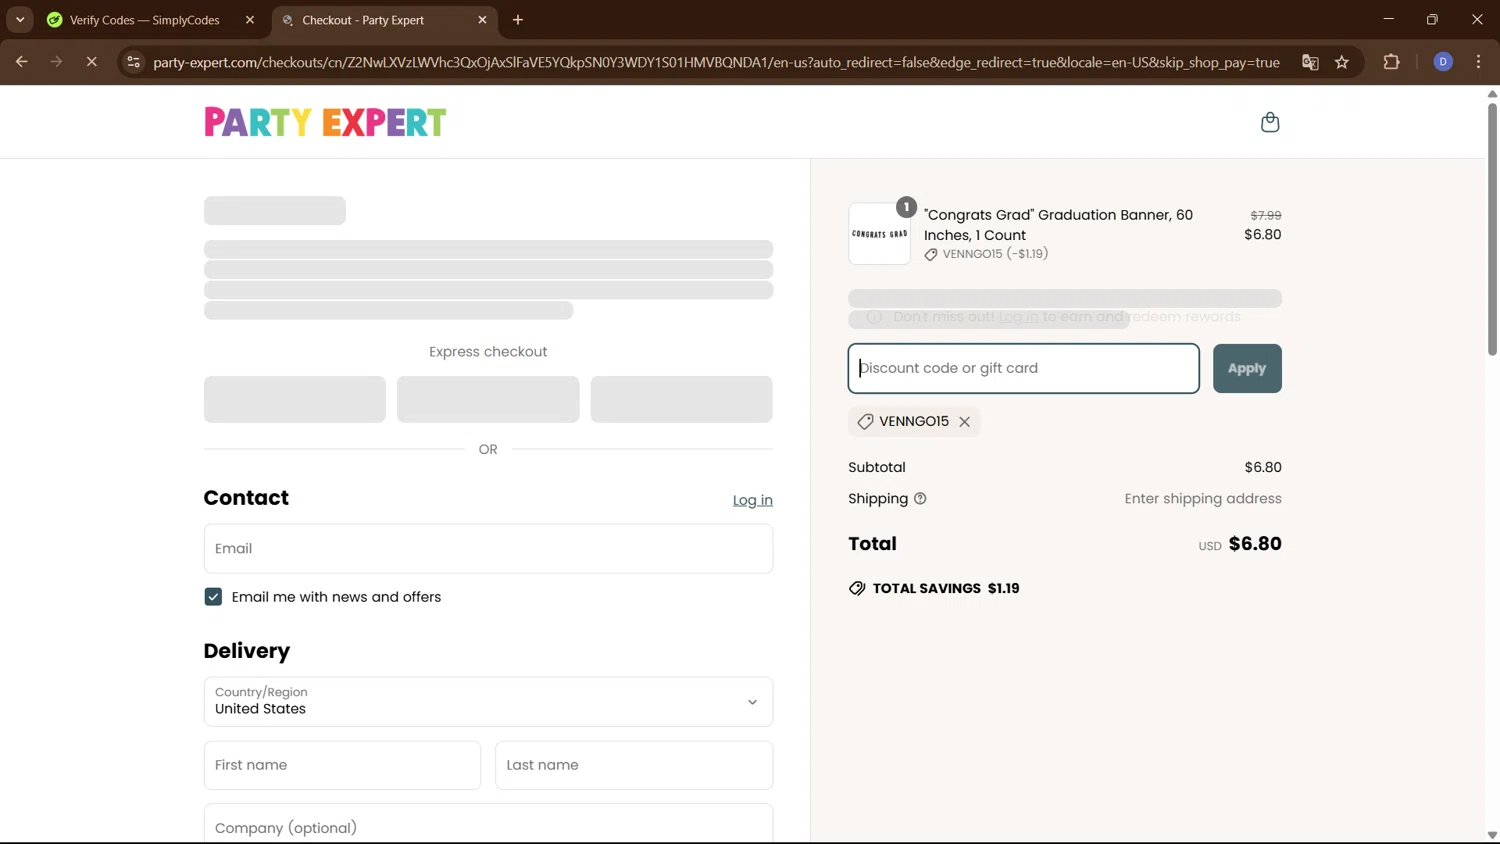Stop the page loading with X button

pyautogui.click(x=91, y=62)
